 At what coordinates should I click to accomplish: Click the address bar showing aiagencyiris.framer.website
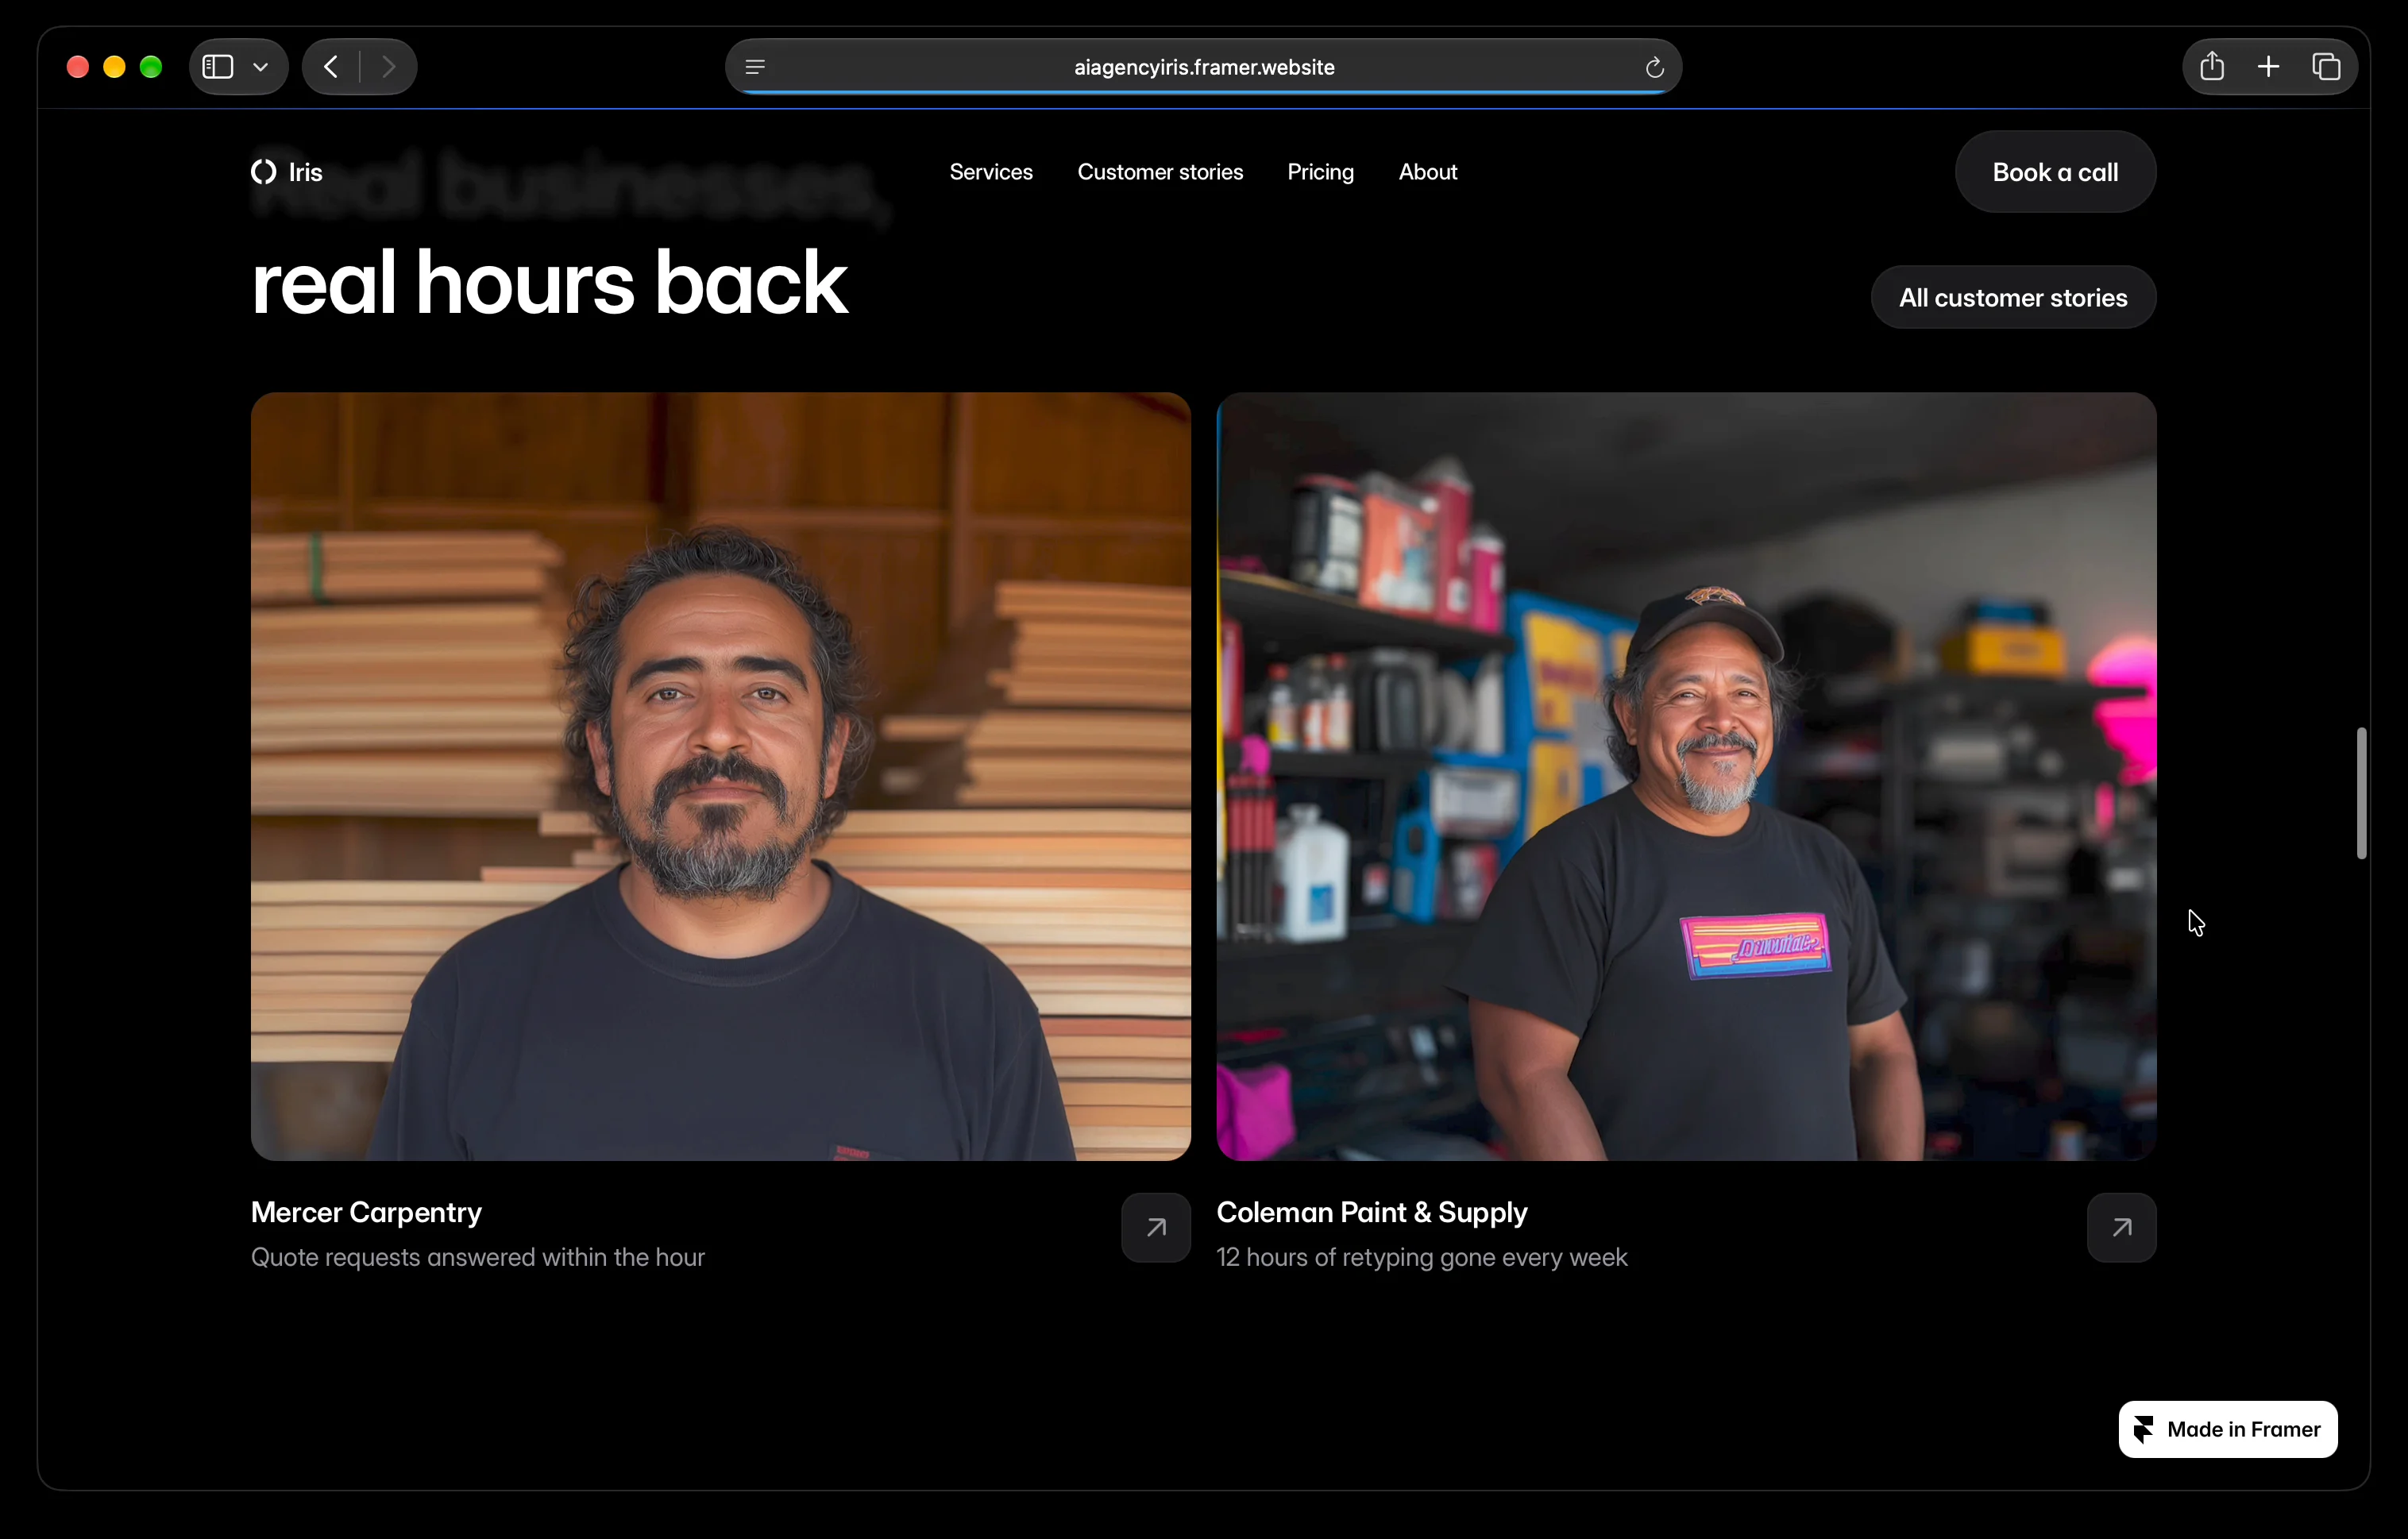pos(1203,67)
